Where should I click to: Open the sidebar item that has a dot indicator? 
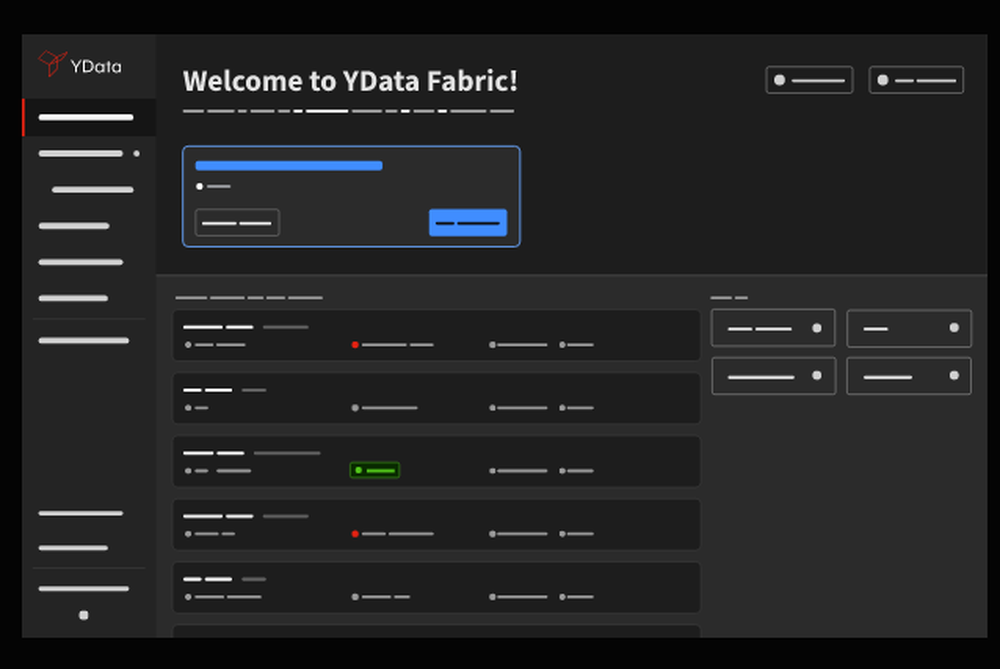point(89,154)
